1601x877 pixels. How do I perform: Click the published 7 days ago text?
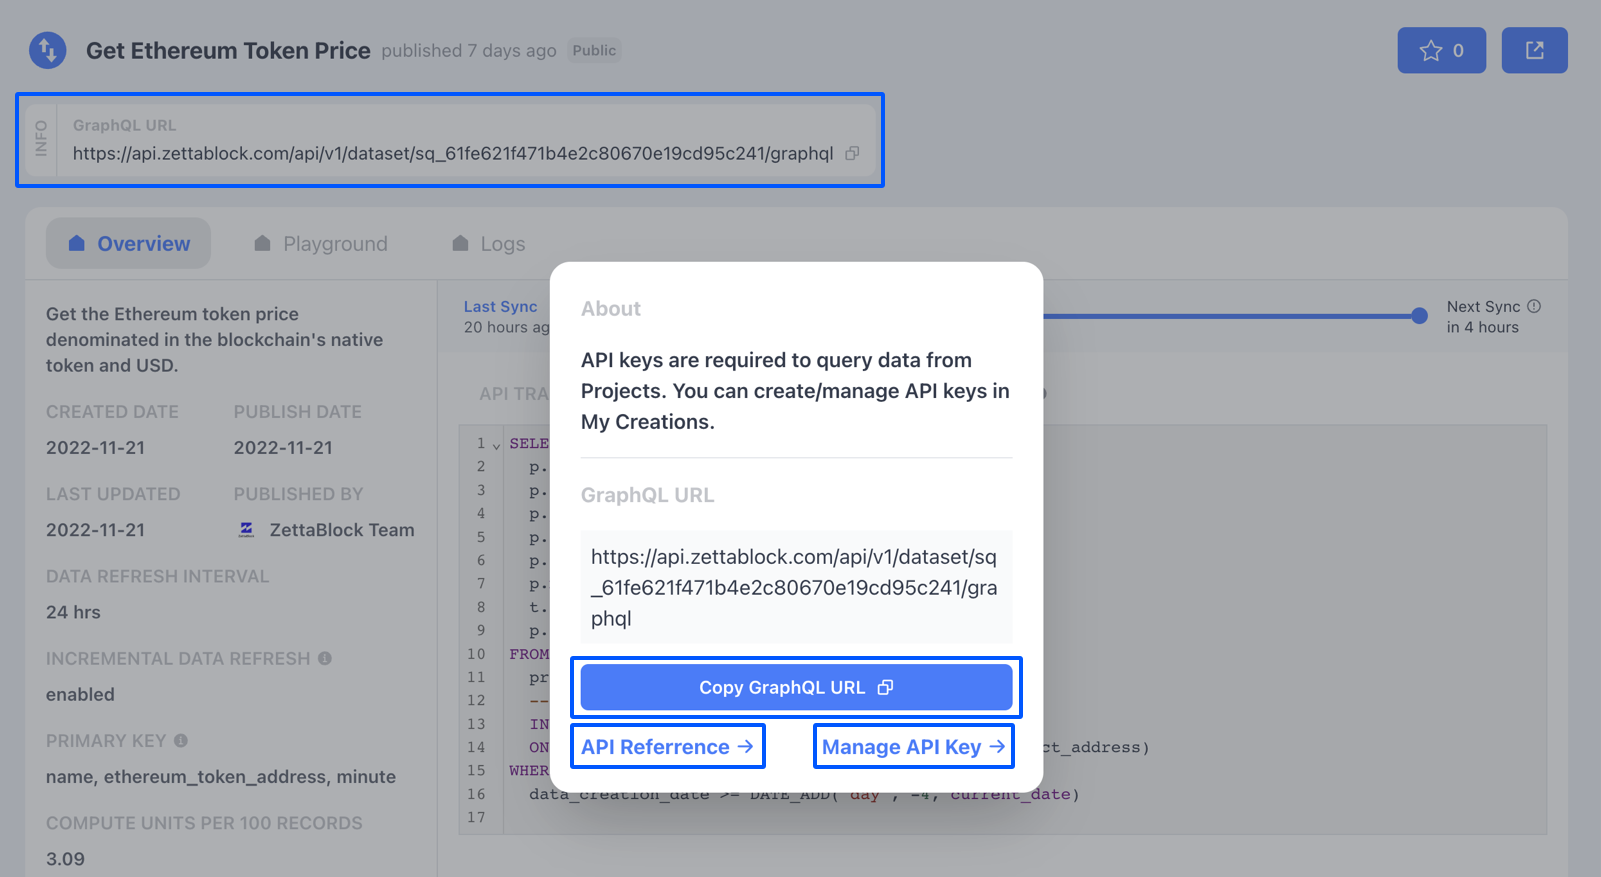469,50
